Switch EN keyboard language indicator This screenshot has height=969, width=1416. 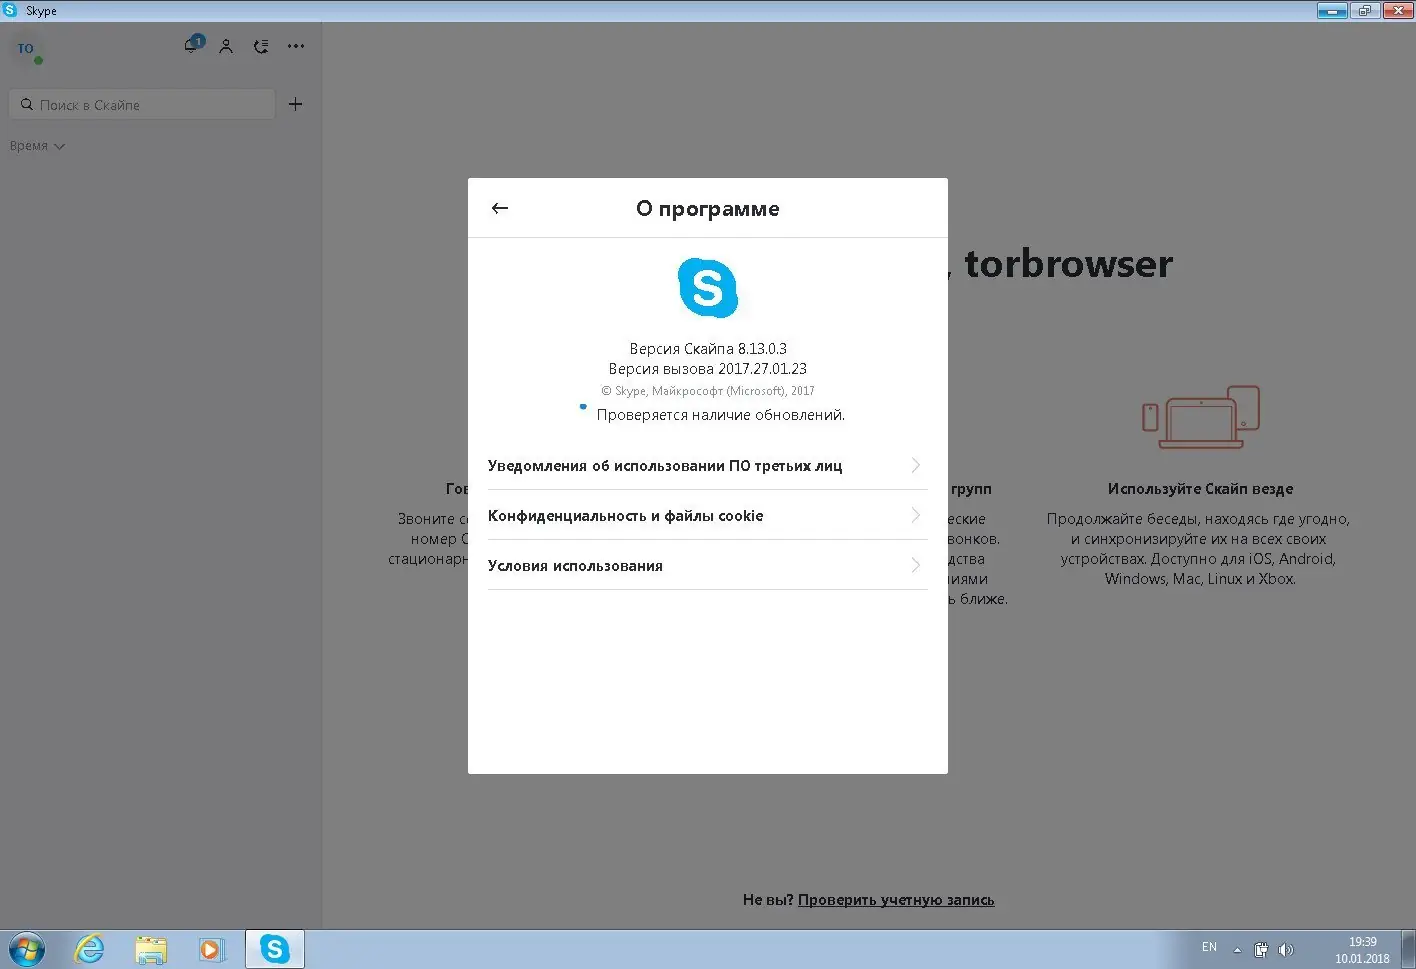pyautogui.click(x=1209, y=947)
